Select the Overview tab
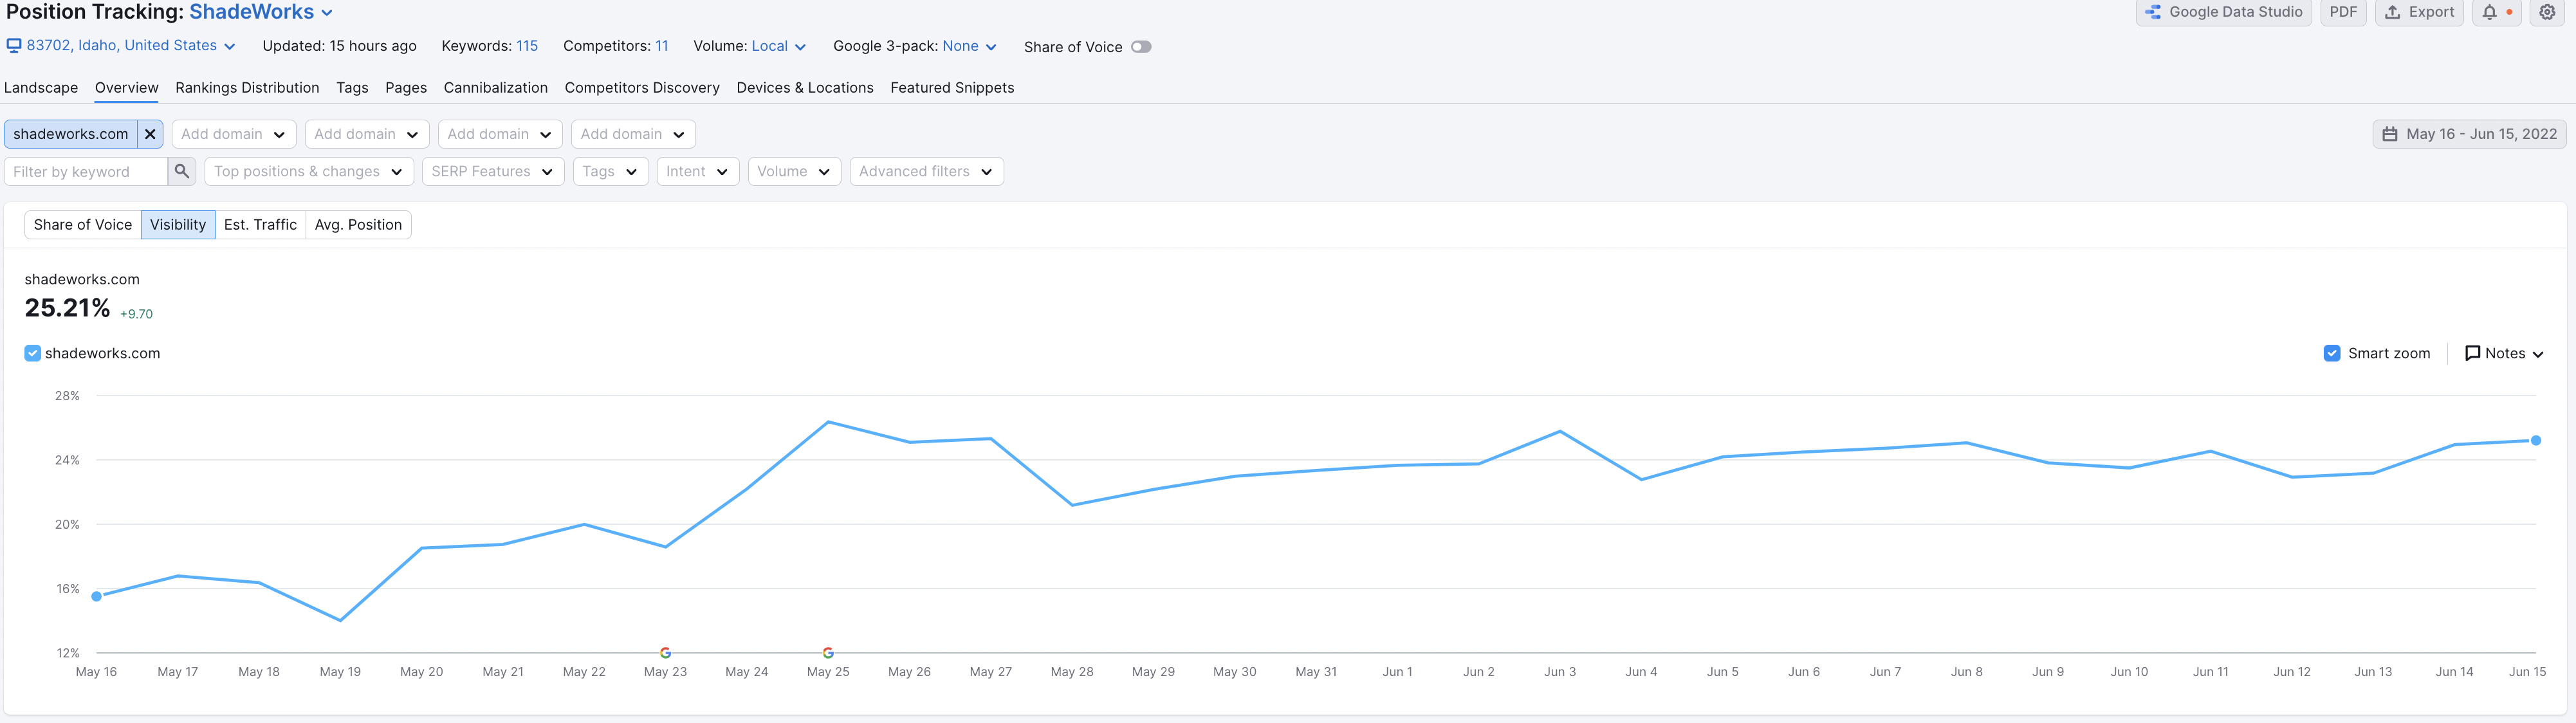The image size is (2576, 723). pos(127,88)
